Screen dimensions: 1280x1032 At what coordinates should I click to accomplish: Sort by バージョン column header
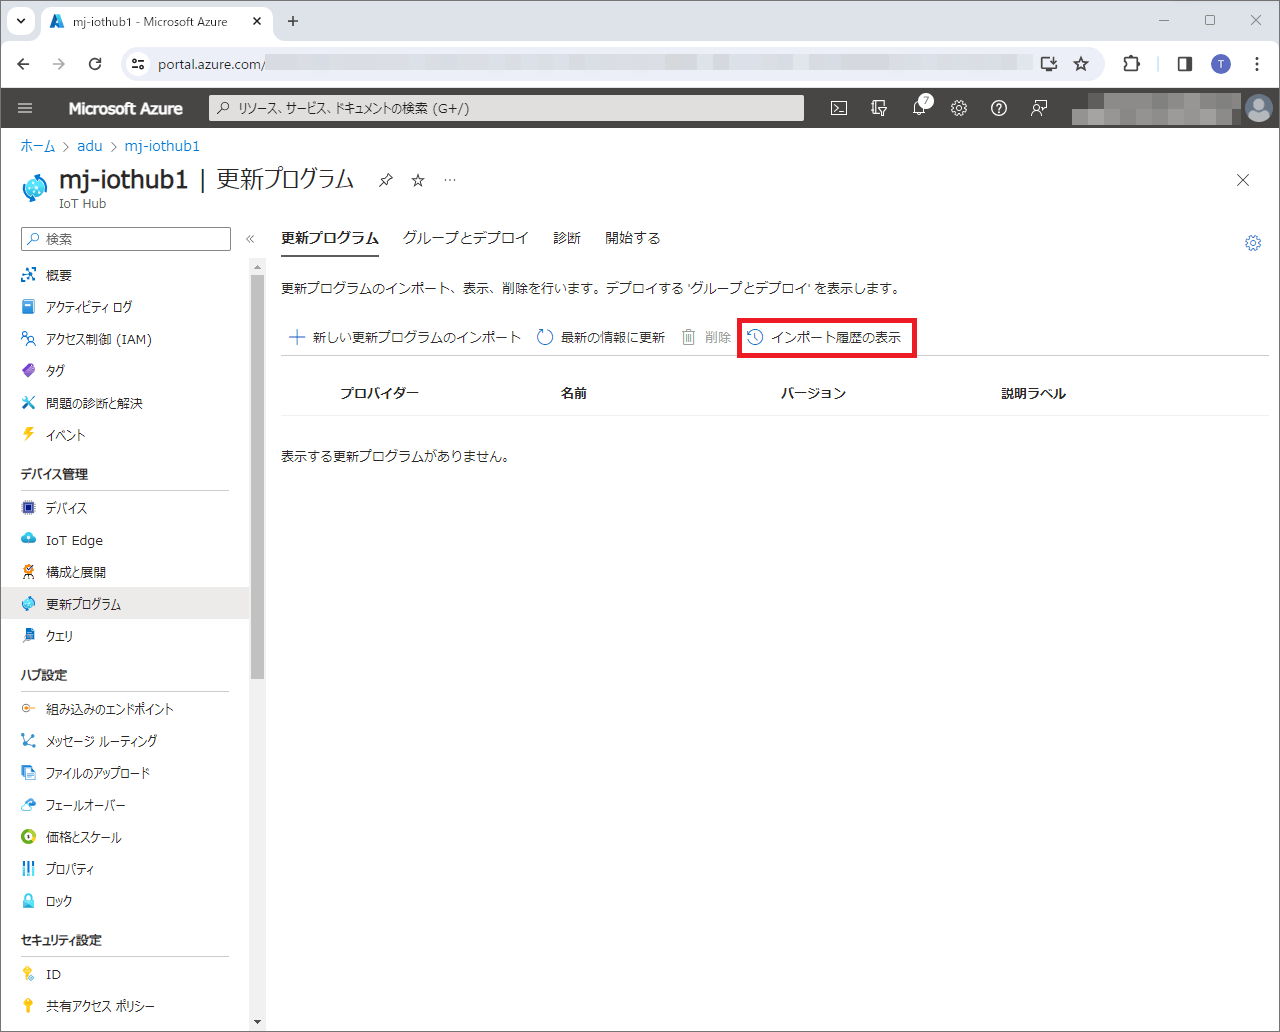[814, 393]
